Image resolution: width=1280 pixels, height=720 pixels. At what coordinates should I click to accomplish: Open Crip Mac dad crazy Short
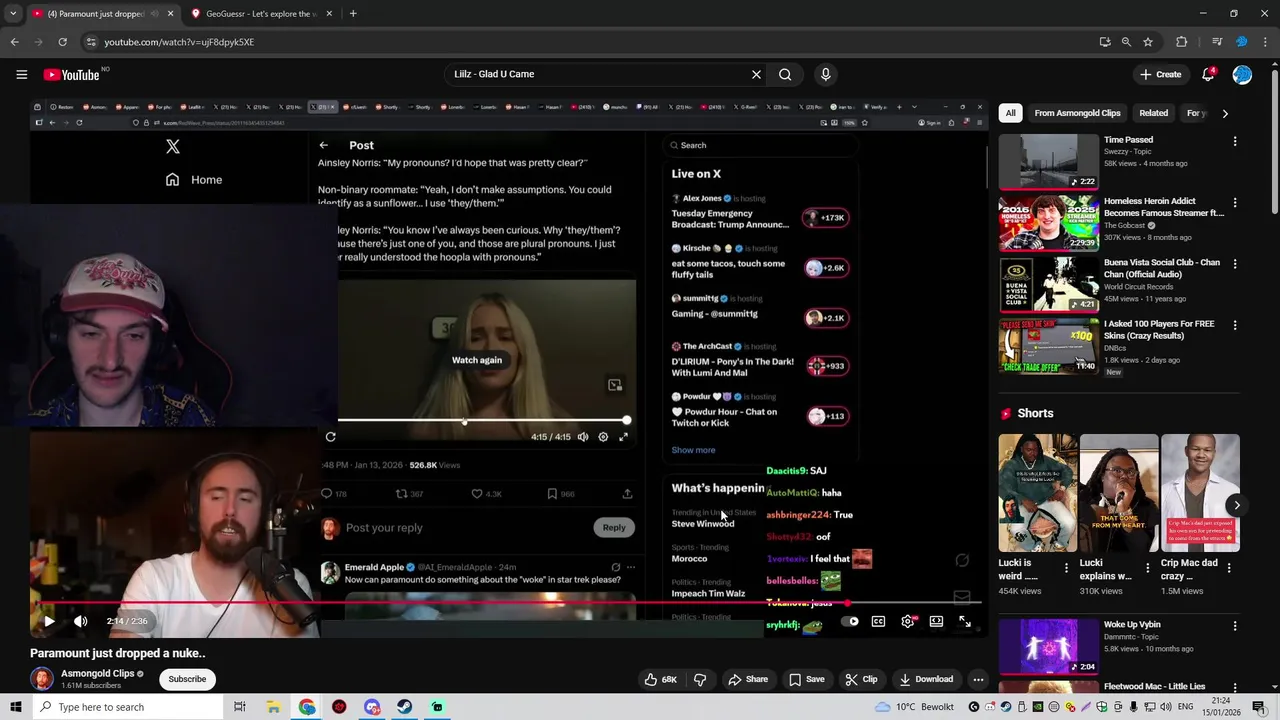click(1200, 492)
